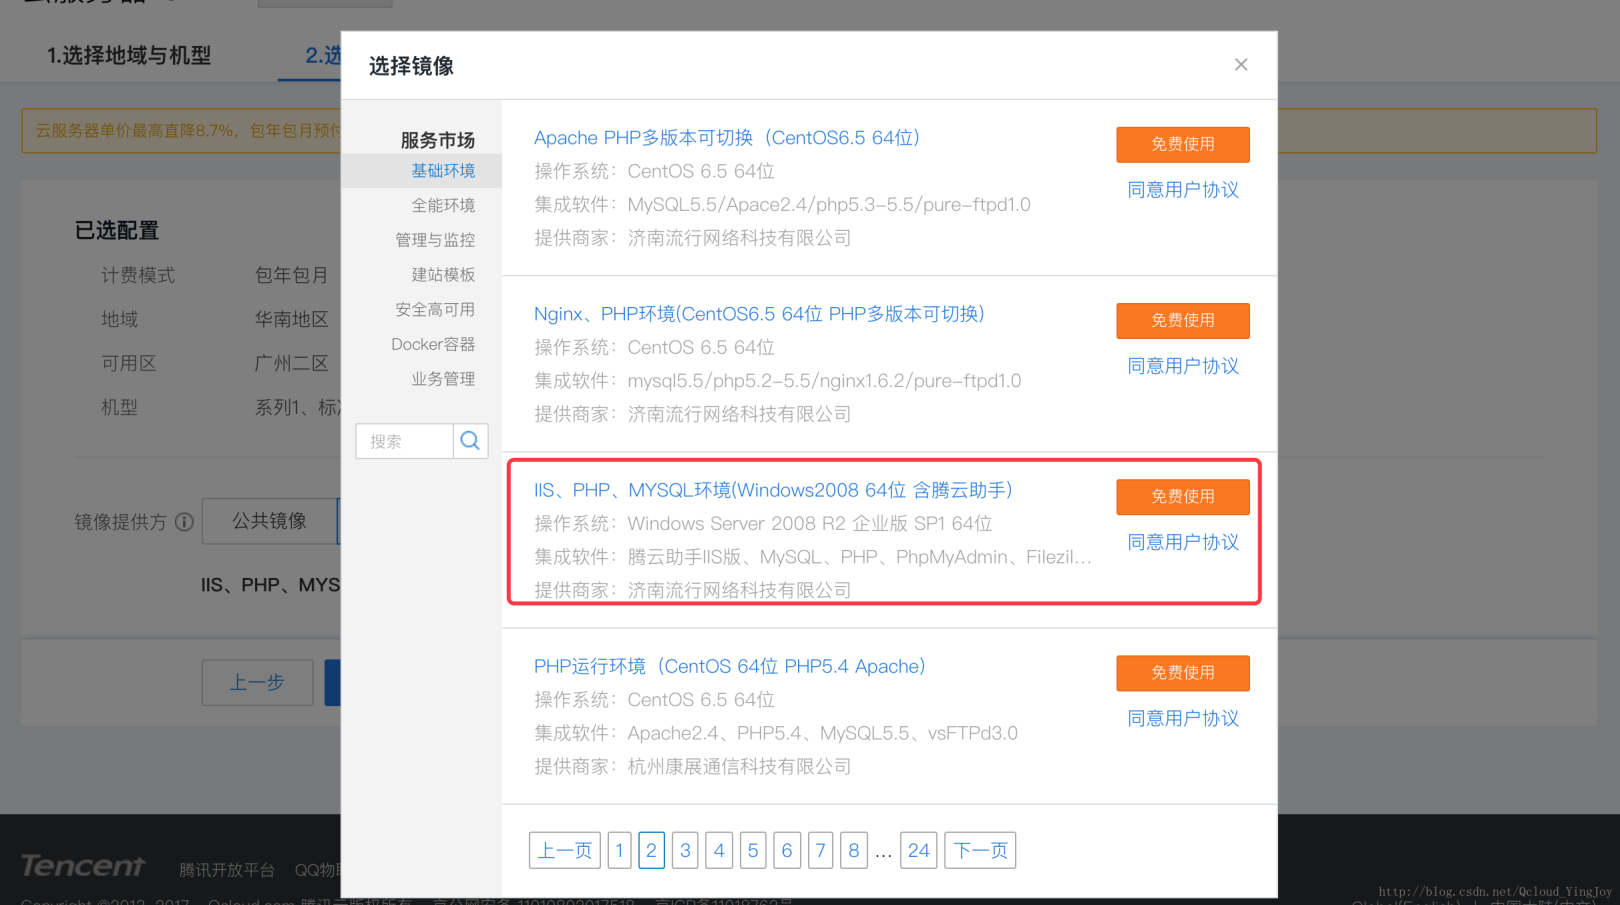Viewport: 1620px width, 905px height.
Task: Click the info icon beside 镜像提供方
Action: (184, 522)
